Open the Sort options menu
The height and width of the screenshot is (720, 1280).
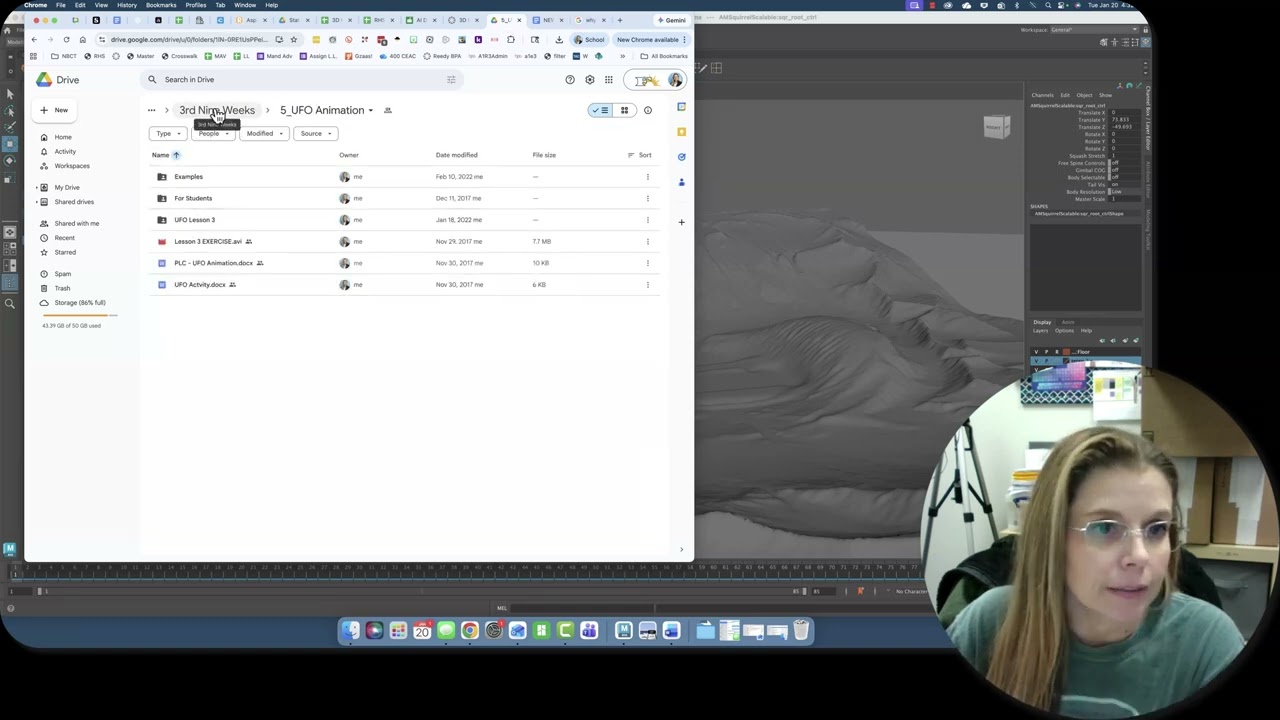[639, 155]
